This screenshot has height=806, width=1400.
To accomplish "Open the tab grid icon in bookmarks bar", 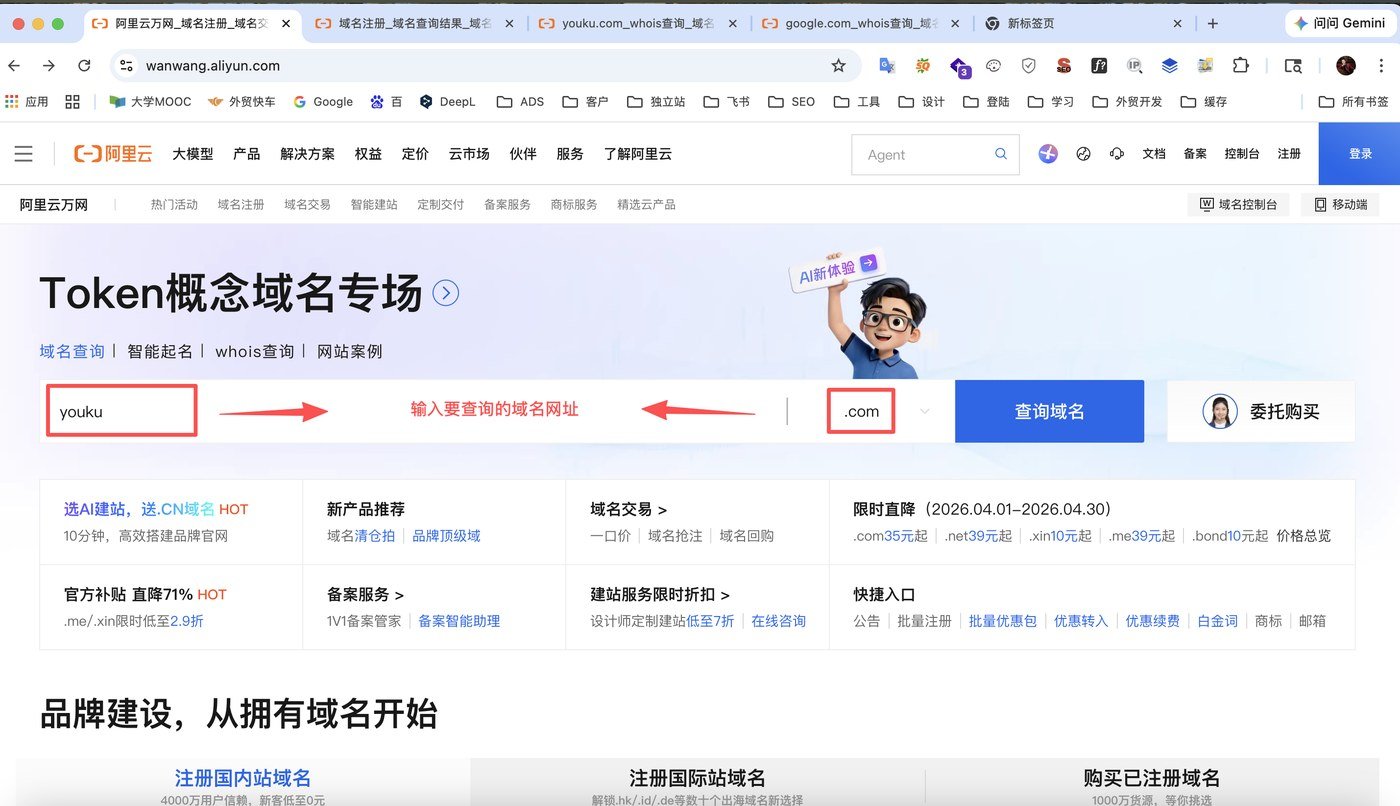I will (x=72, y=101).
